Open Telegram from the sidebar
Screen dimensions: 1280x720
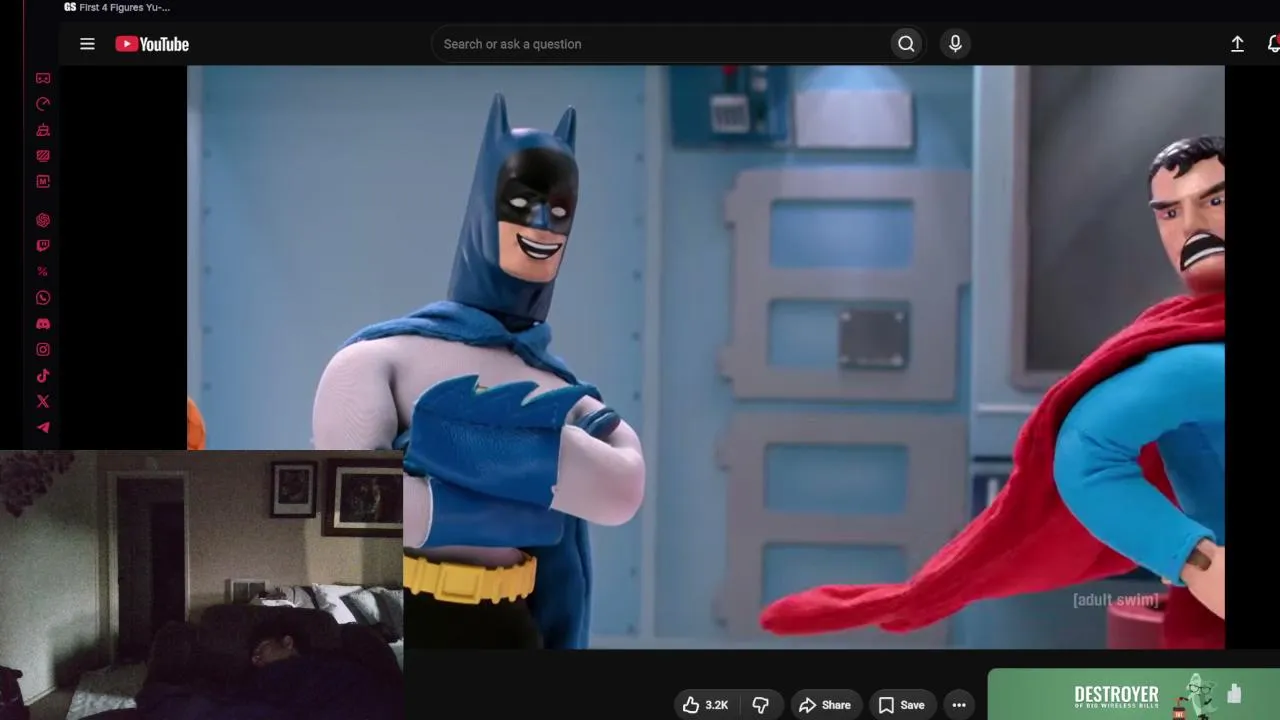43,428
